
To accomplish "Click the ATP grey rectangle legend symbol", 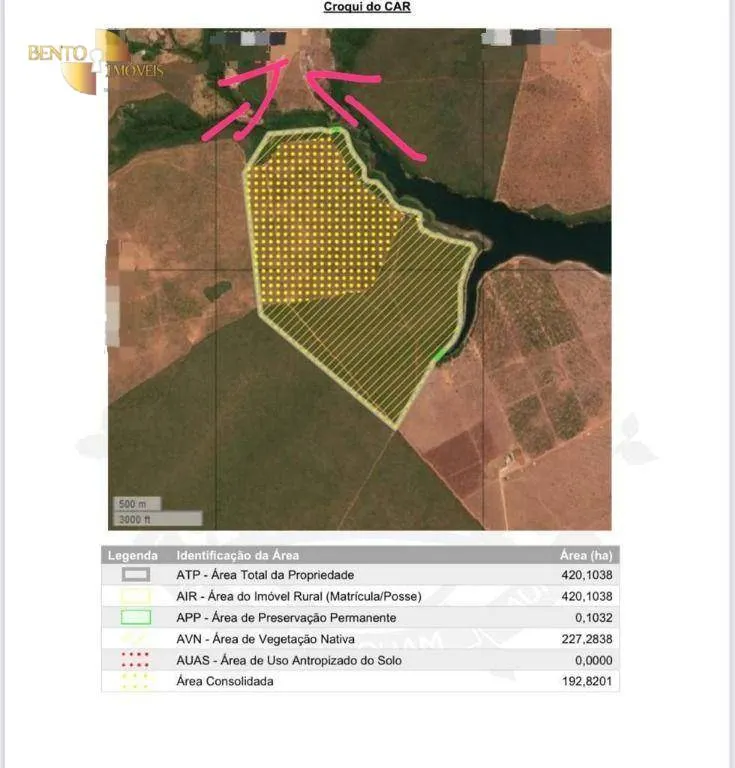I will (136, 575).
